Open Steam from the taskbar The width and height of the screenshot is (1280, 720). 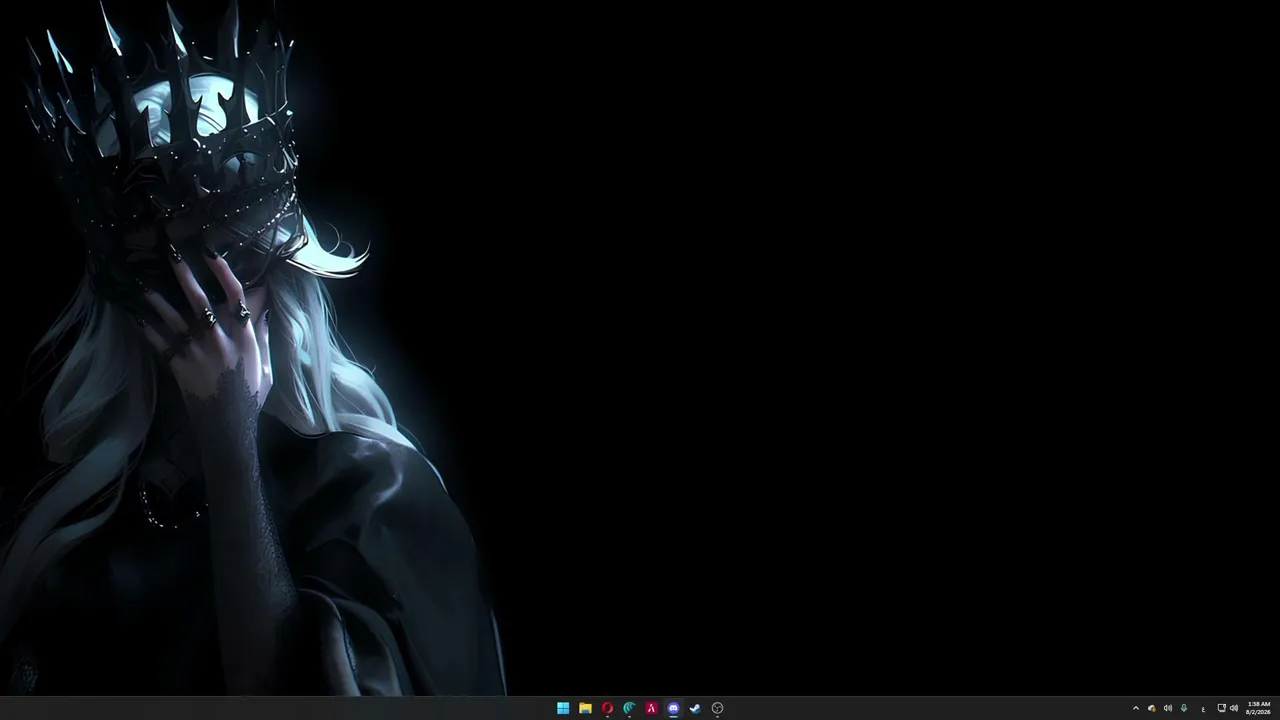click(x=695, y=708)
